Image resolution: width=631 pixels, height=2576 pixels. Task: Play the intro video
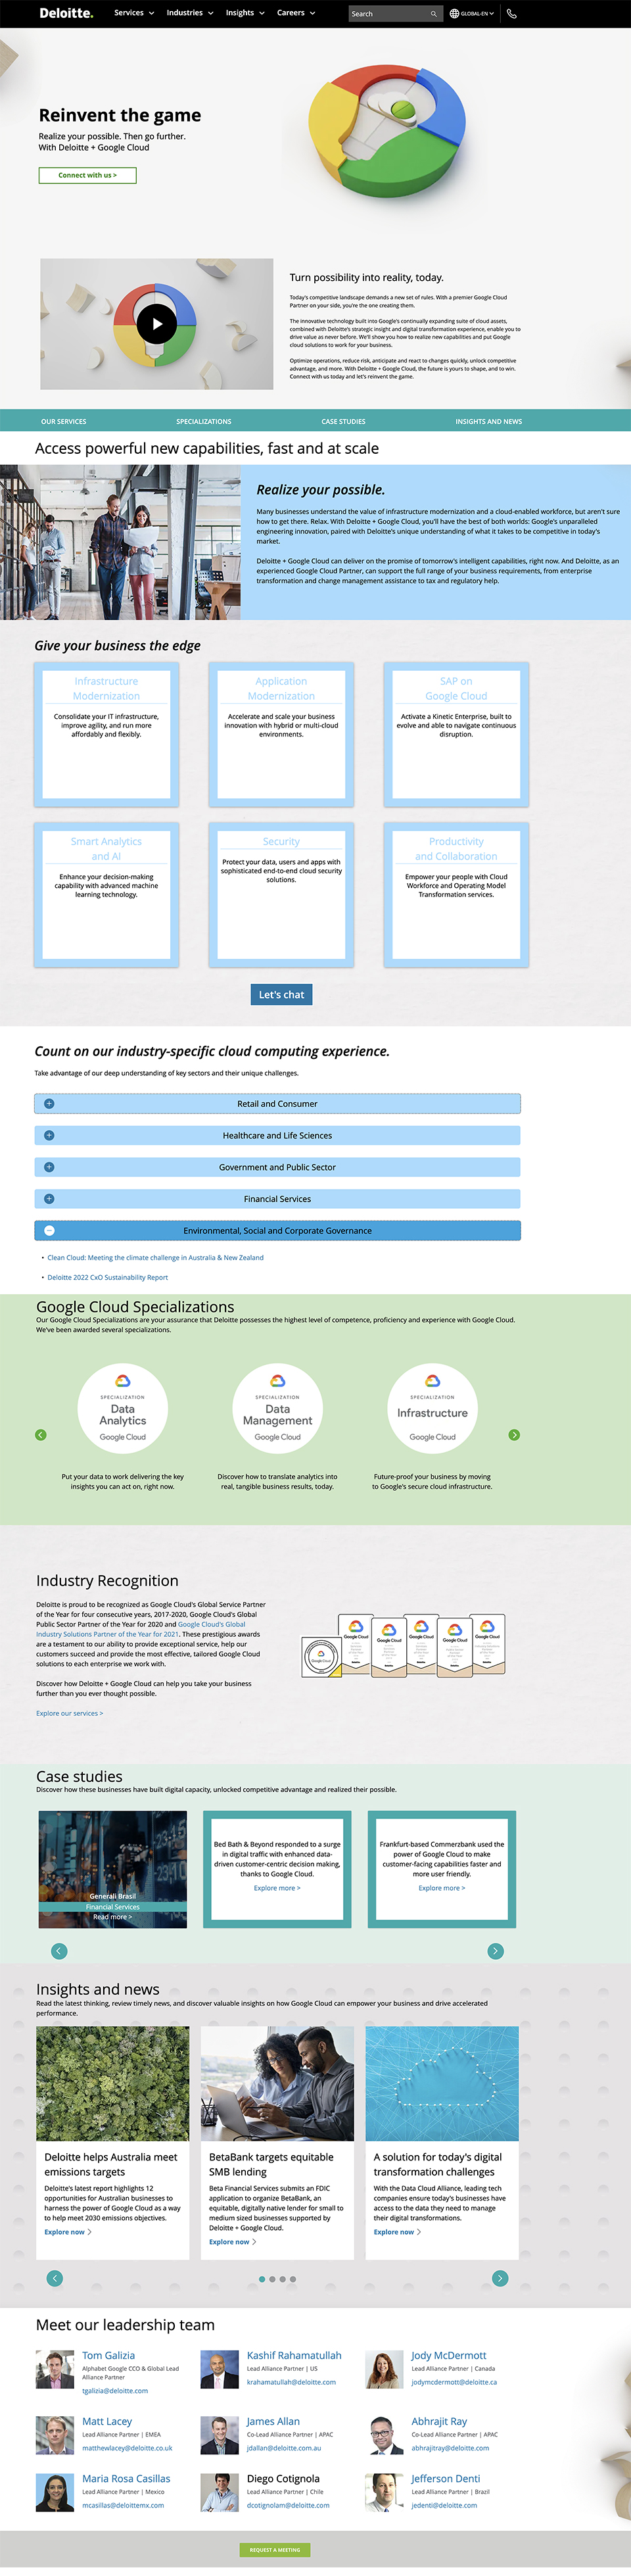point(156,324)
